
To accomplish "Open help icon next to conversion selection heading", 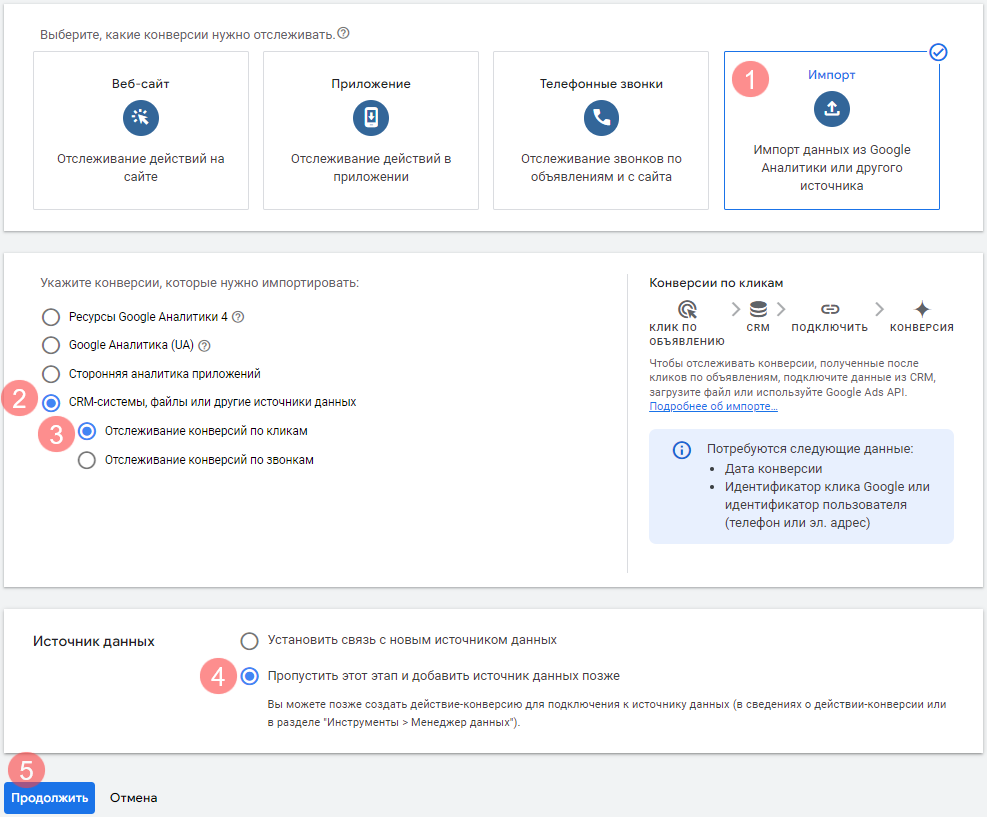I will (x=343, y=33).
